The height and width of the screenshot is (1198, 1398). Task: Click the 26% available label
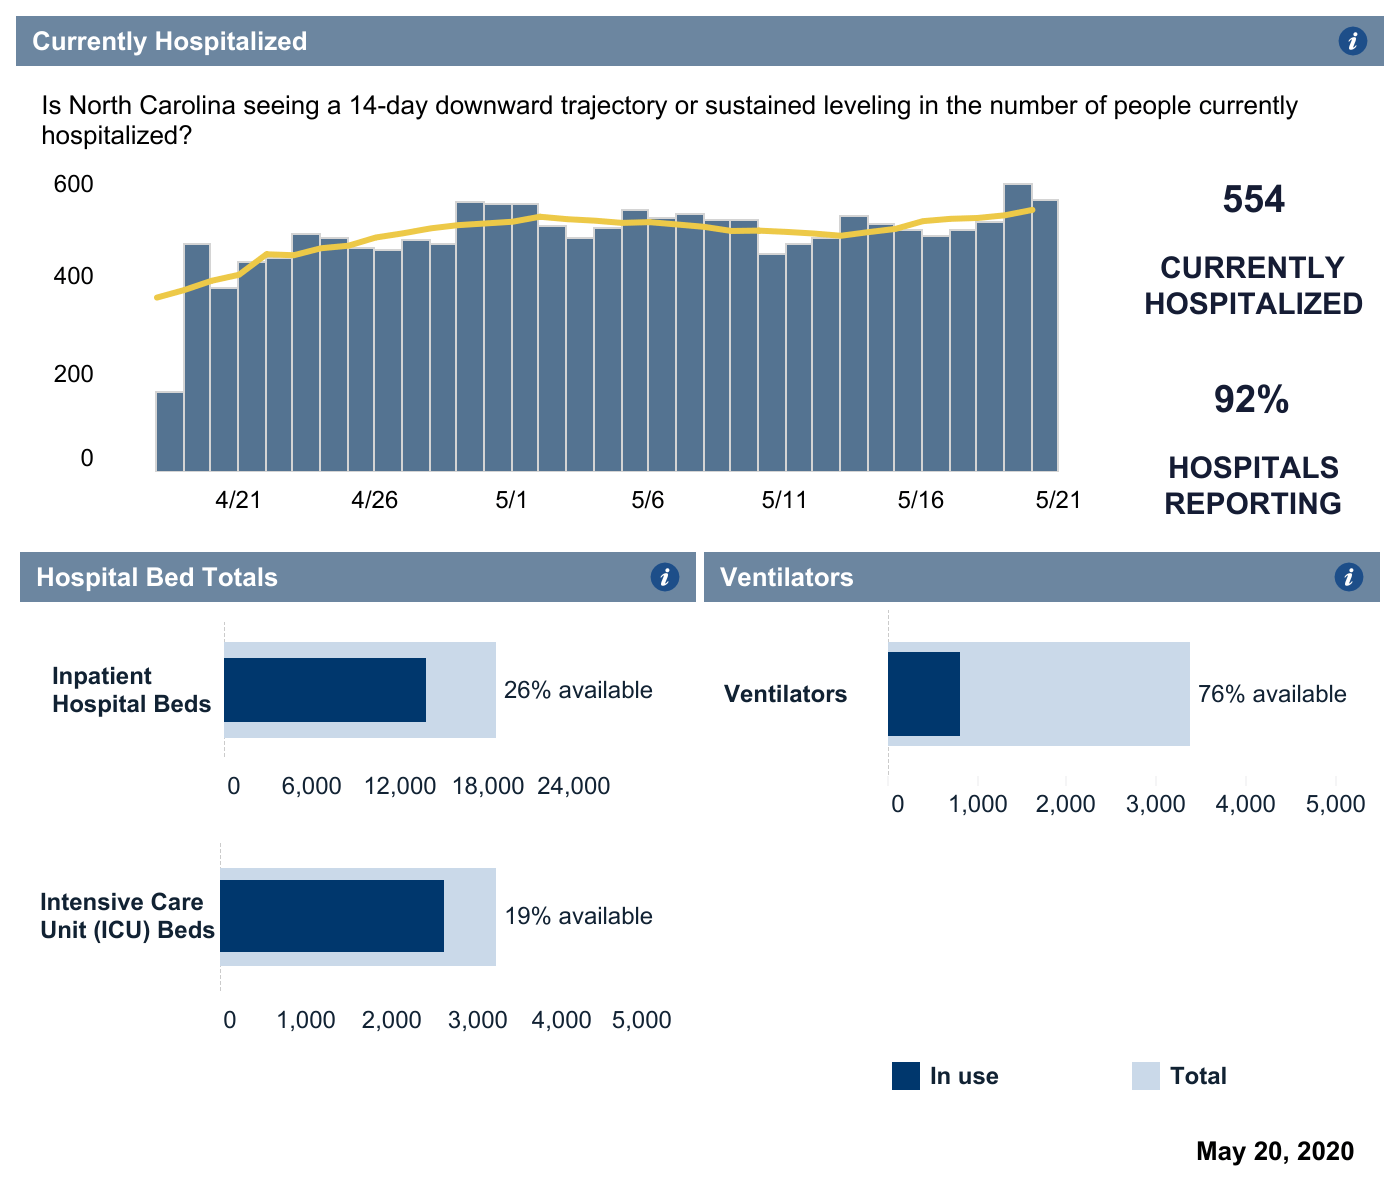(578, 690)
